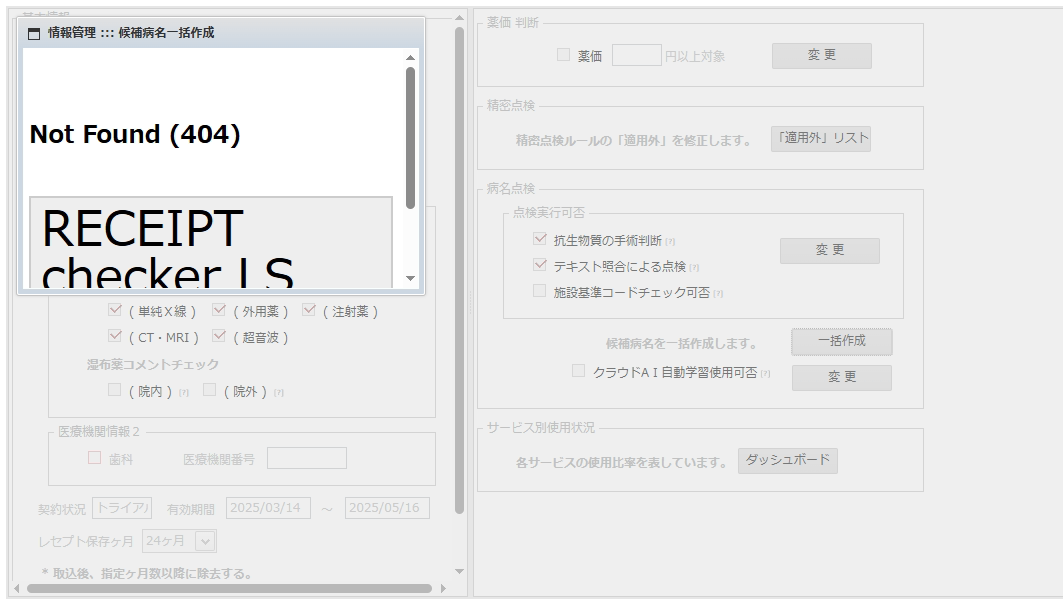Click 変更 button in 点検実行可否 group
This screenshot has width=1063, height=606.
pos(830,251)
